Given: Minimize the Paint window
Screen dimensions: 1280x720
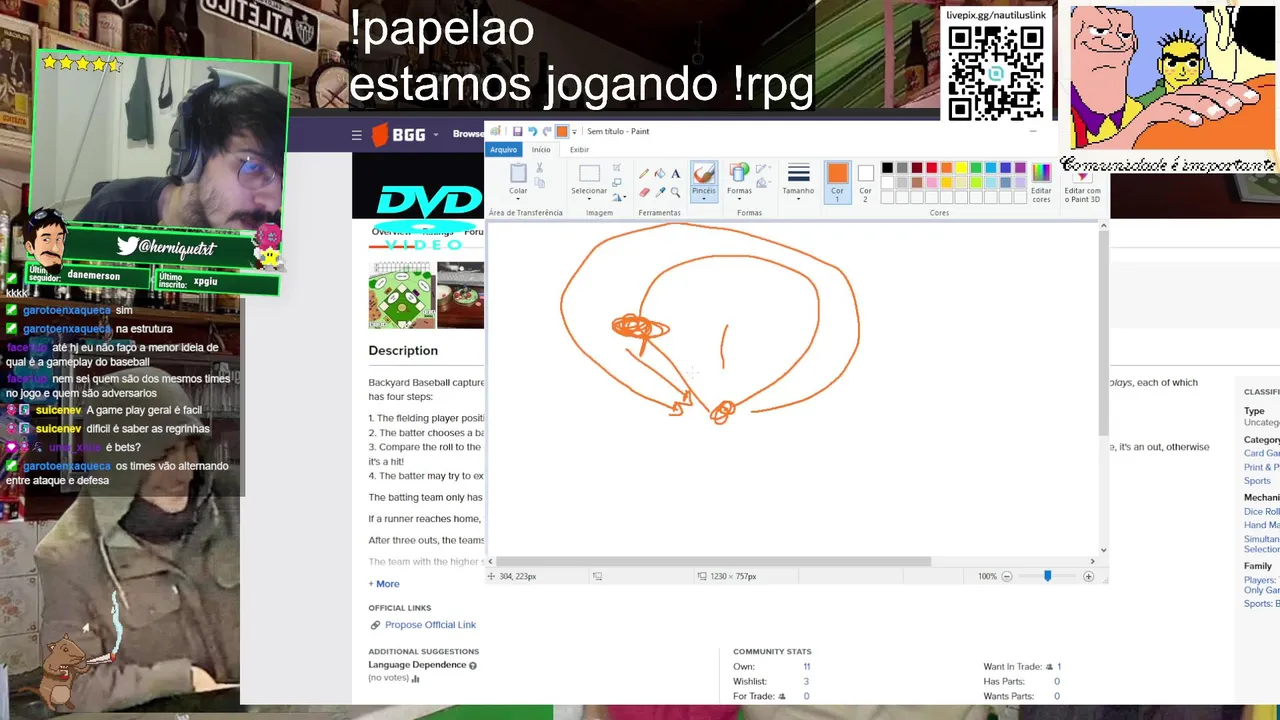Looking at the screenshot, I should coord(1033,131).
